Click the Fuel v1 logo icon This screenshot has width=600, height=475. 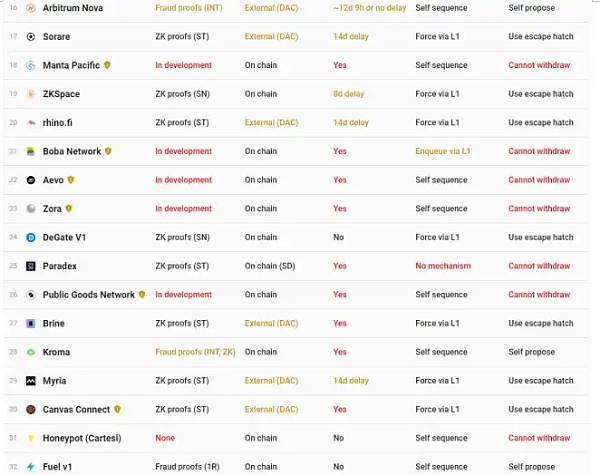coord(31,467)
